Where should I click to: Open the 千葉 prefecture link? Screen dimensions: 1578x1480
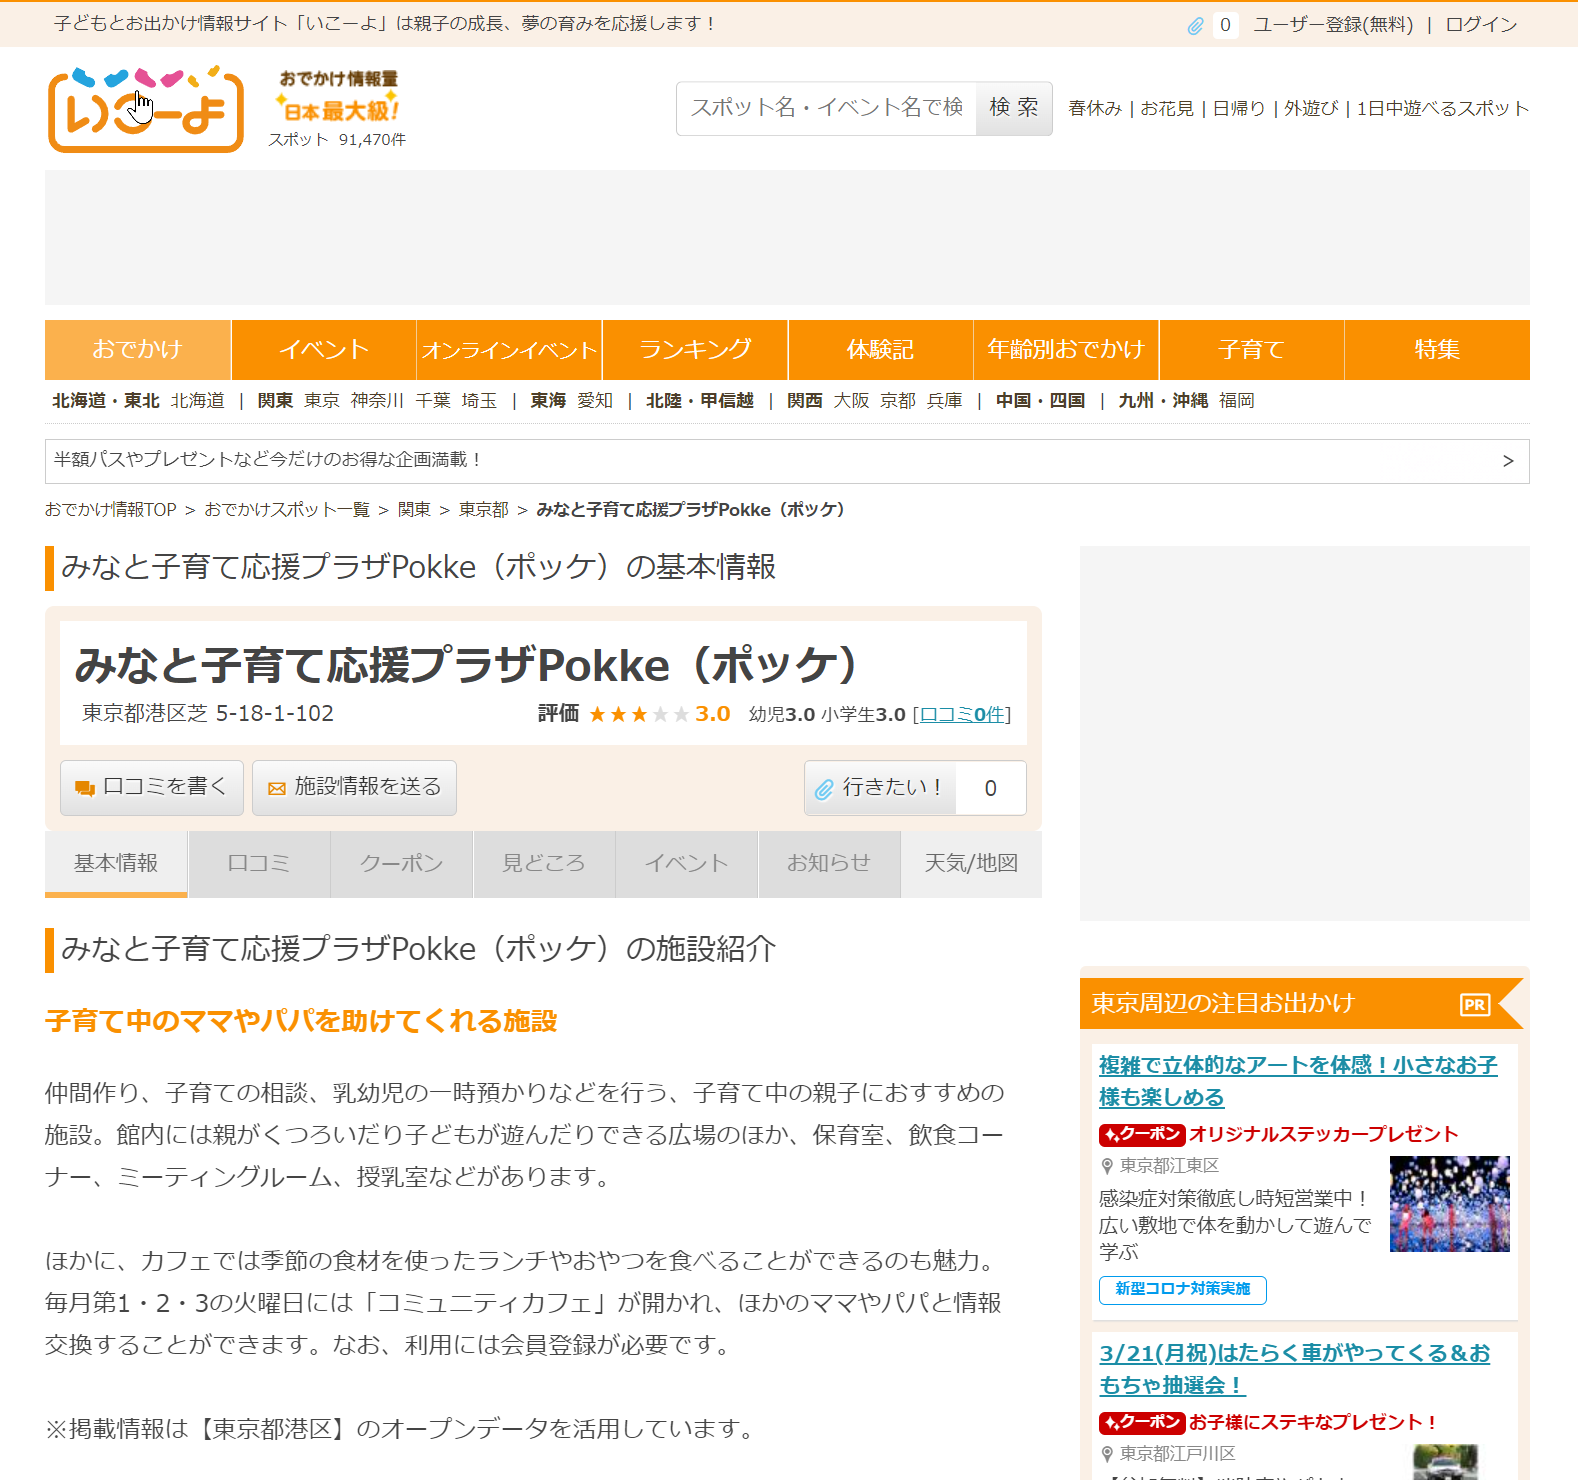tap(433, 401)
